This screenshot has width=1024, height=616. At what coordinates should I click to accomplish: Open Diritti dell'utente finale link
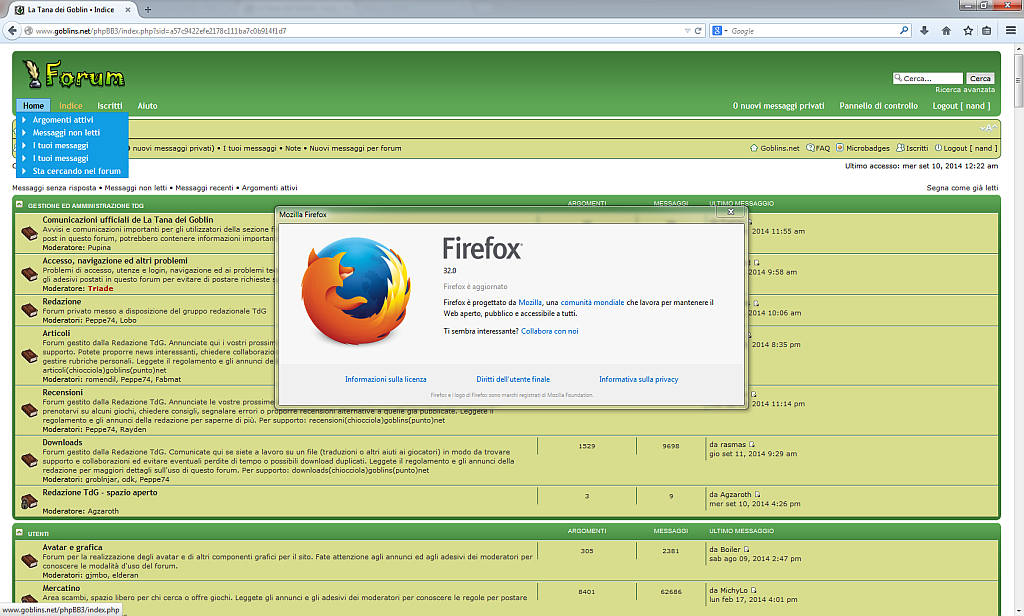513,380
